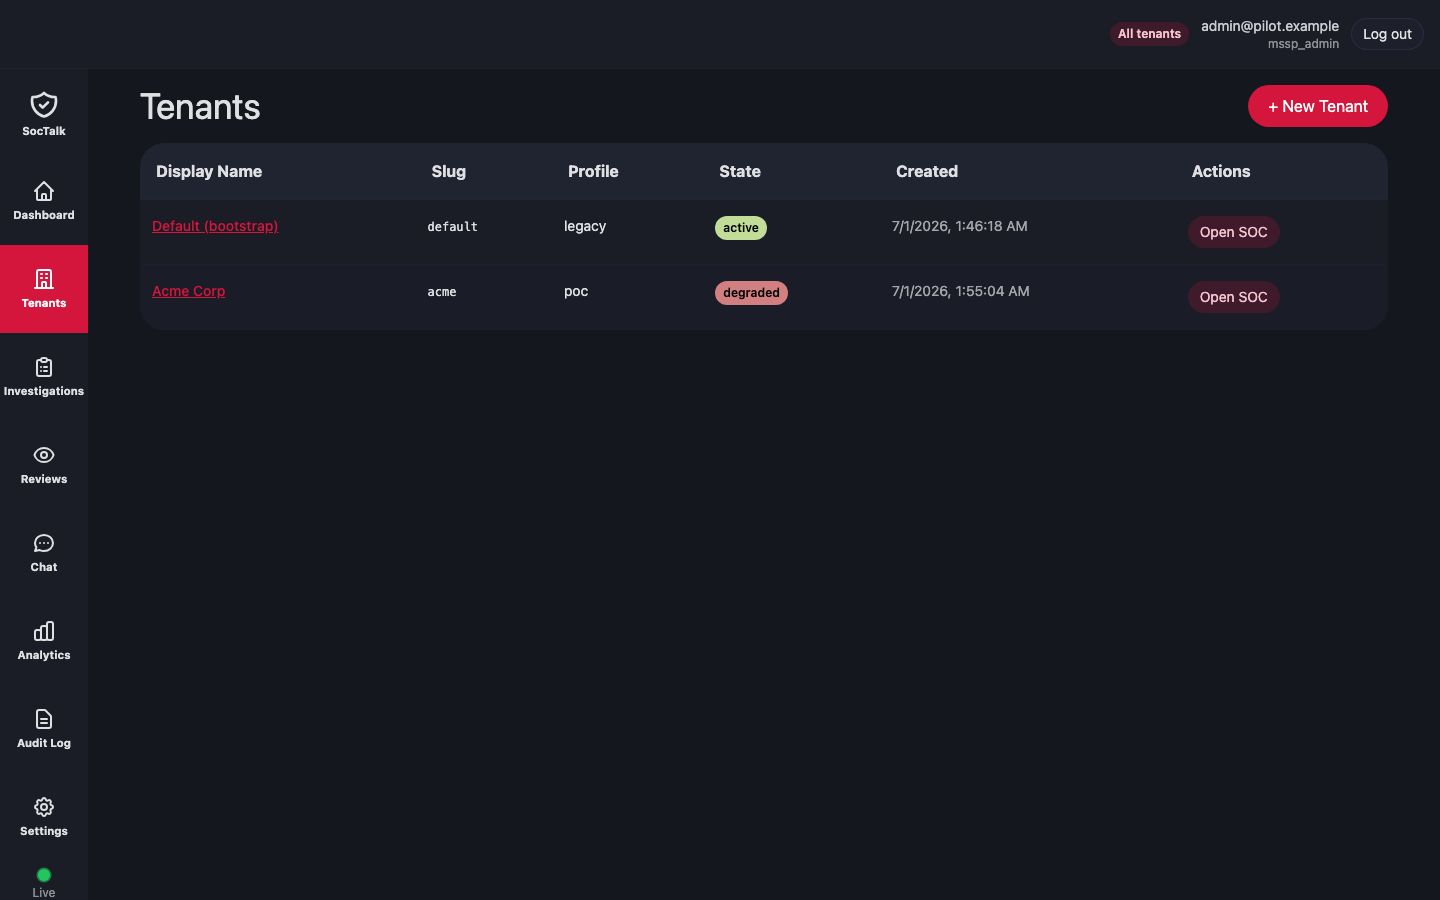Open the Settings gear icon

(44, 807)
